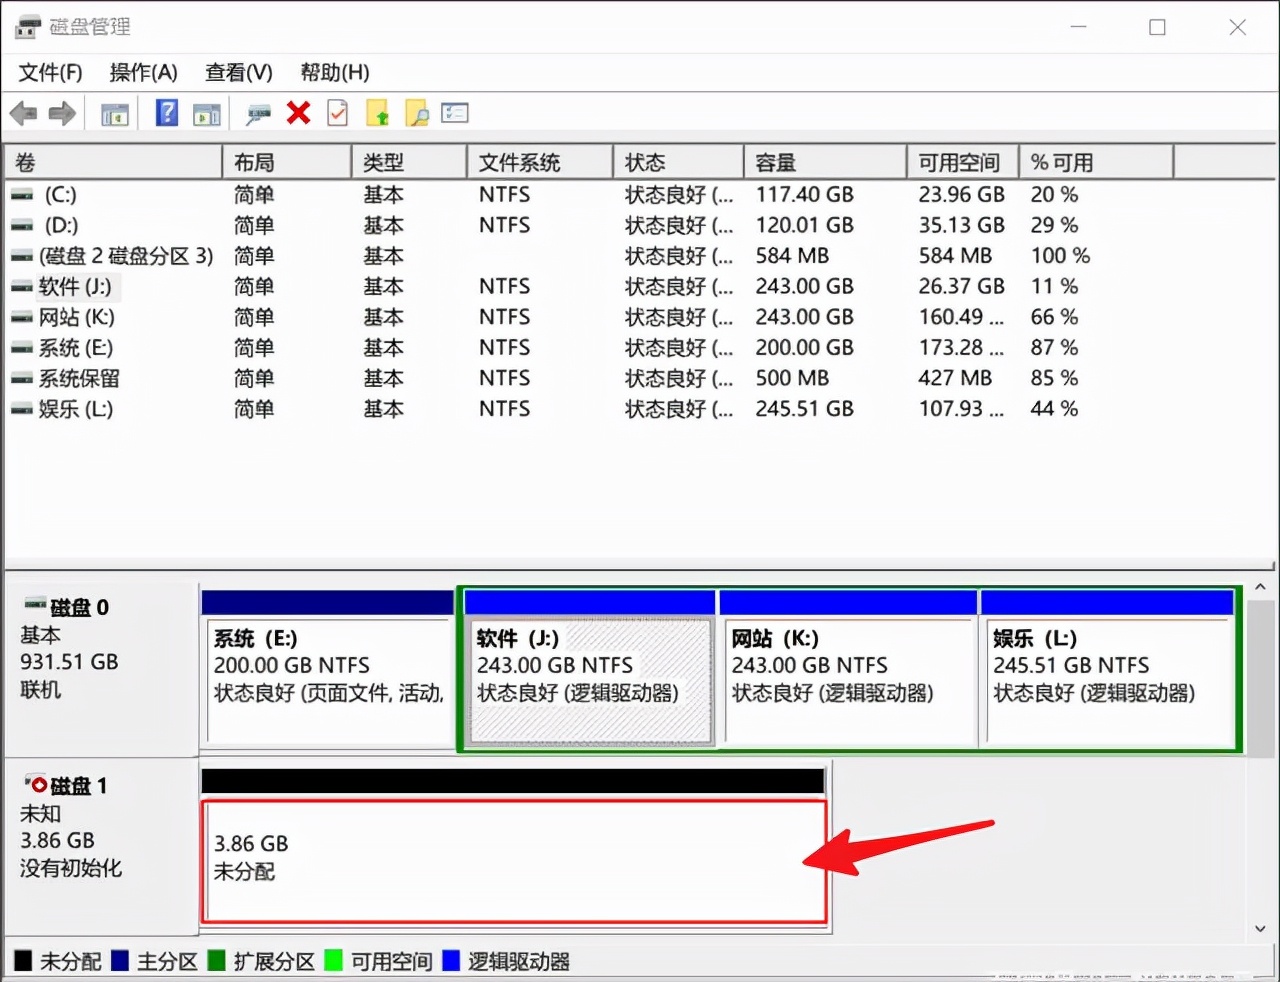This screenshot has height=982, width=1280.
Task: Click the show/hide action pane toolbar icon
Action: [x=207, y=113]
